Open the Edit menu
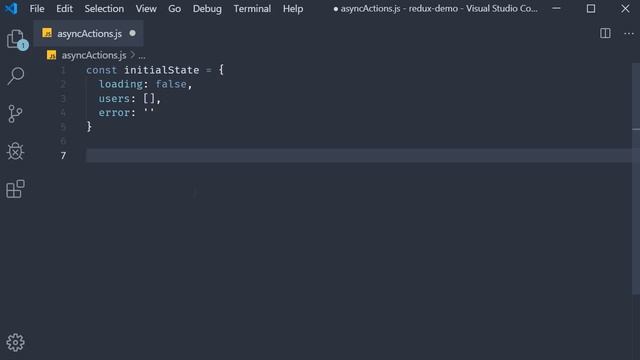Screen dimensions: 640x360 [x=64, y=9]
